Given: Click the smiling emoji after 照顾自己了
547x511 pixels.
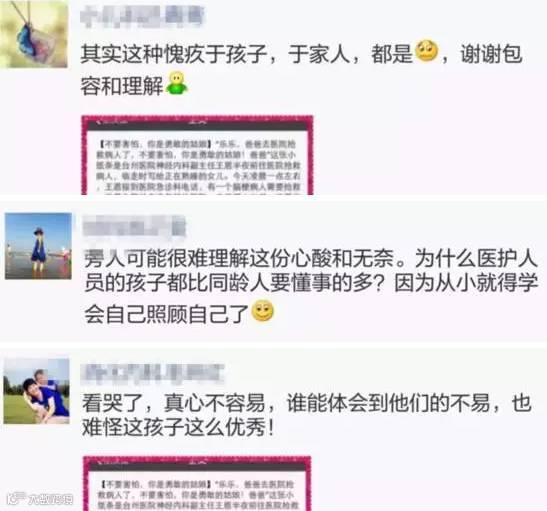Looking at the screenshot, I should click(263, 311).
